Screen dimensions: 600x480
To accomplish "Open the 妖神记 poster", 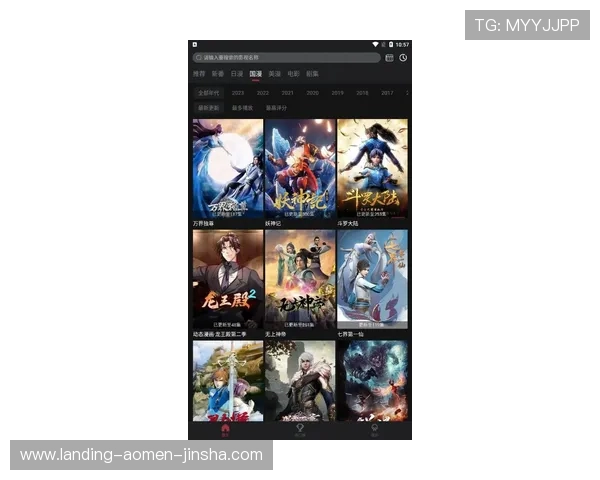I will tap(300, 168).
